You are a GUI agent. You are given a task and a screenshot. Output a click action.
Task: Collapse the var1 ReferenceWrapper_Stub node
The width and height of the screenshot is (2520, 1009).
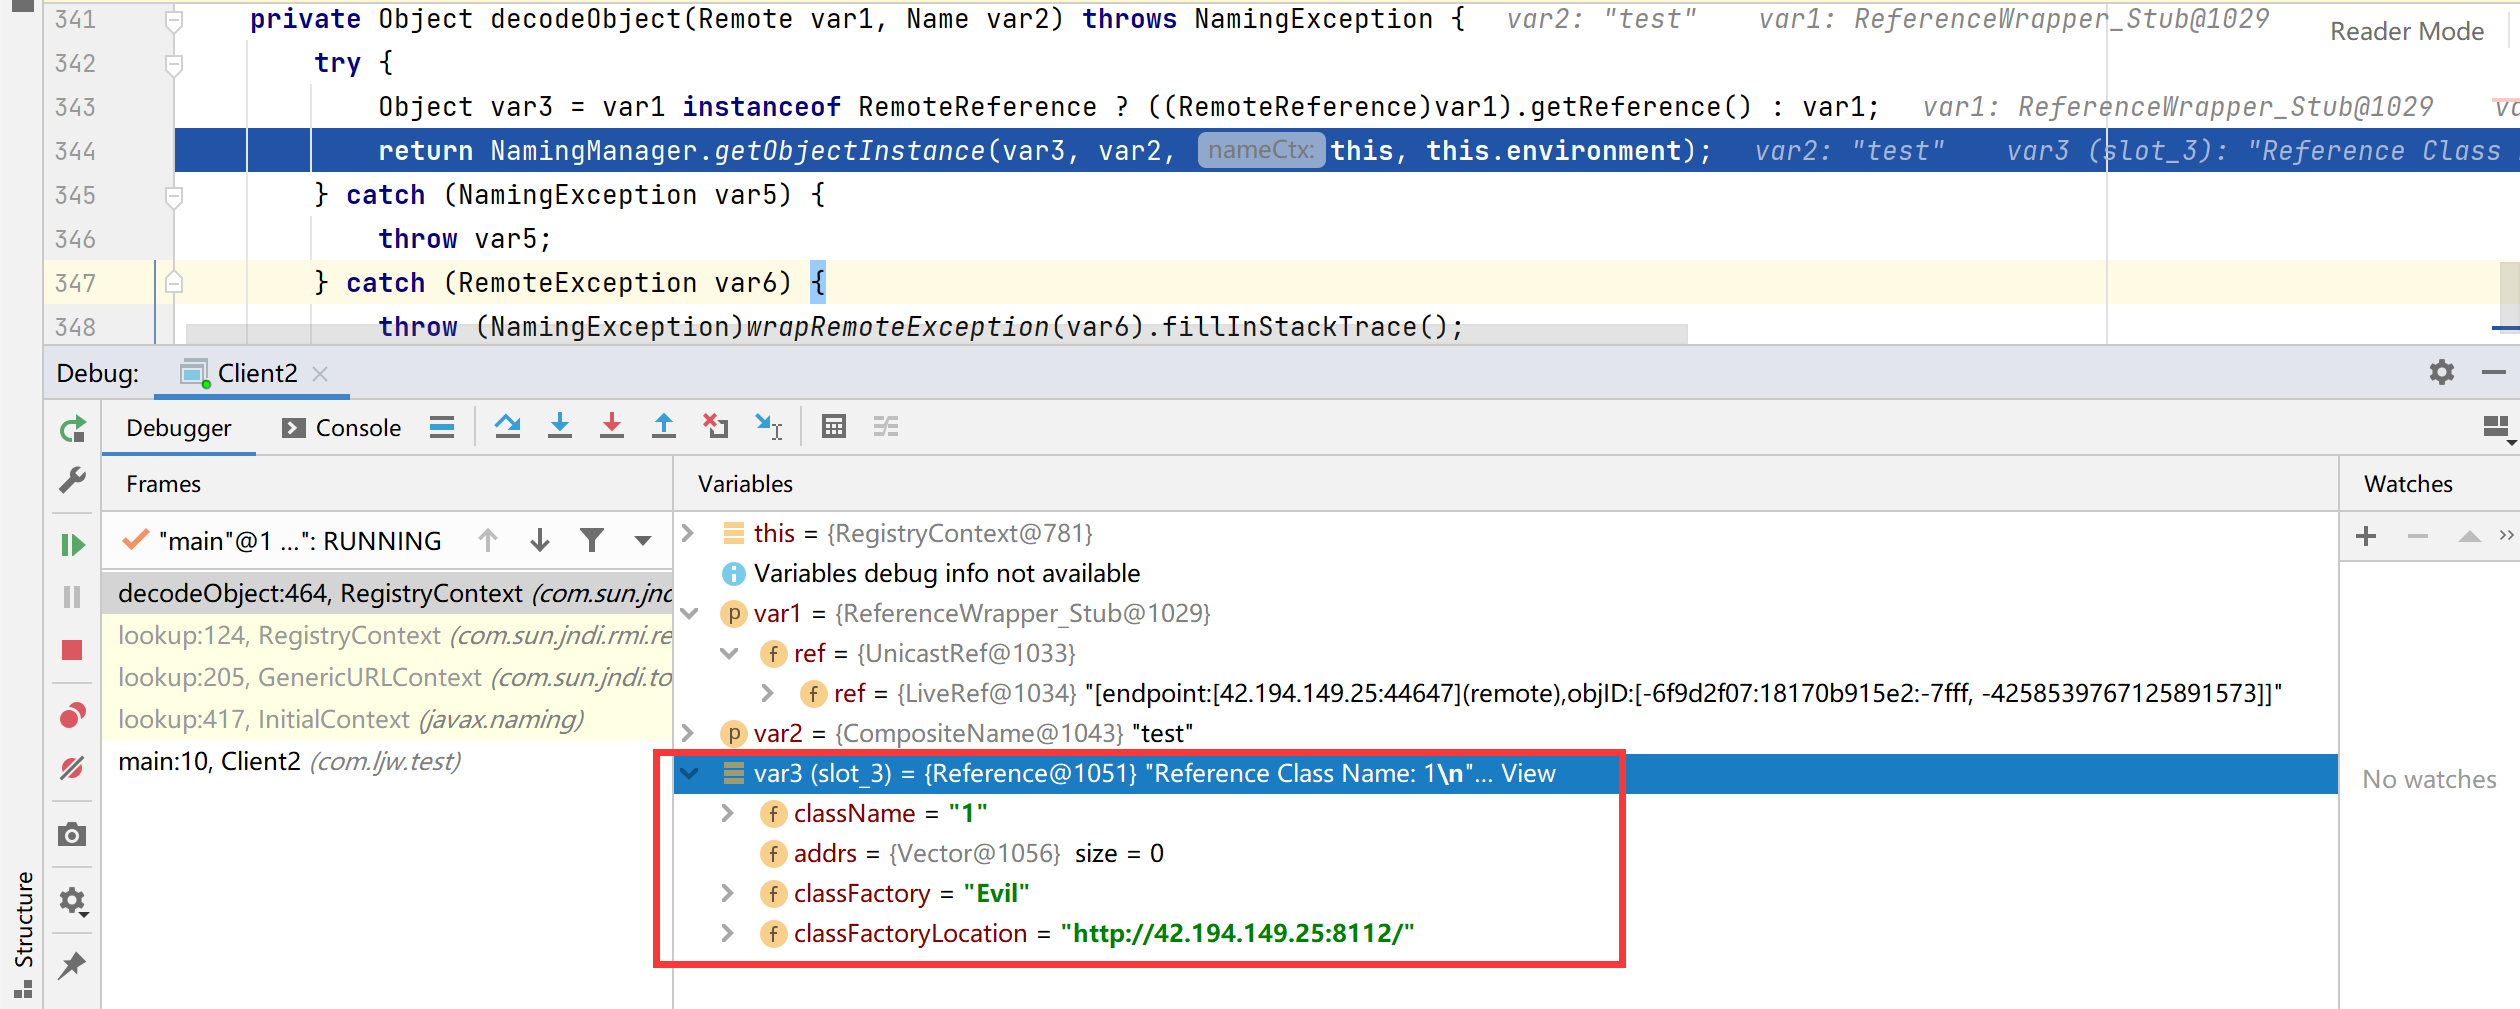click(690, 613)
